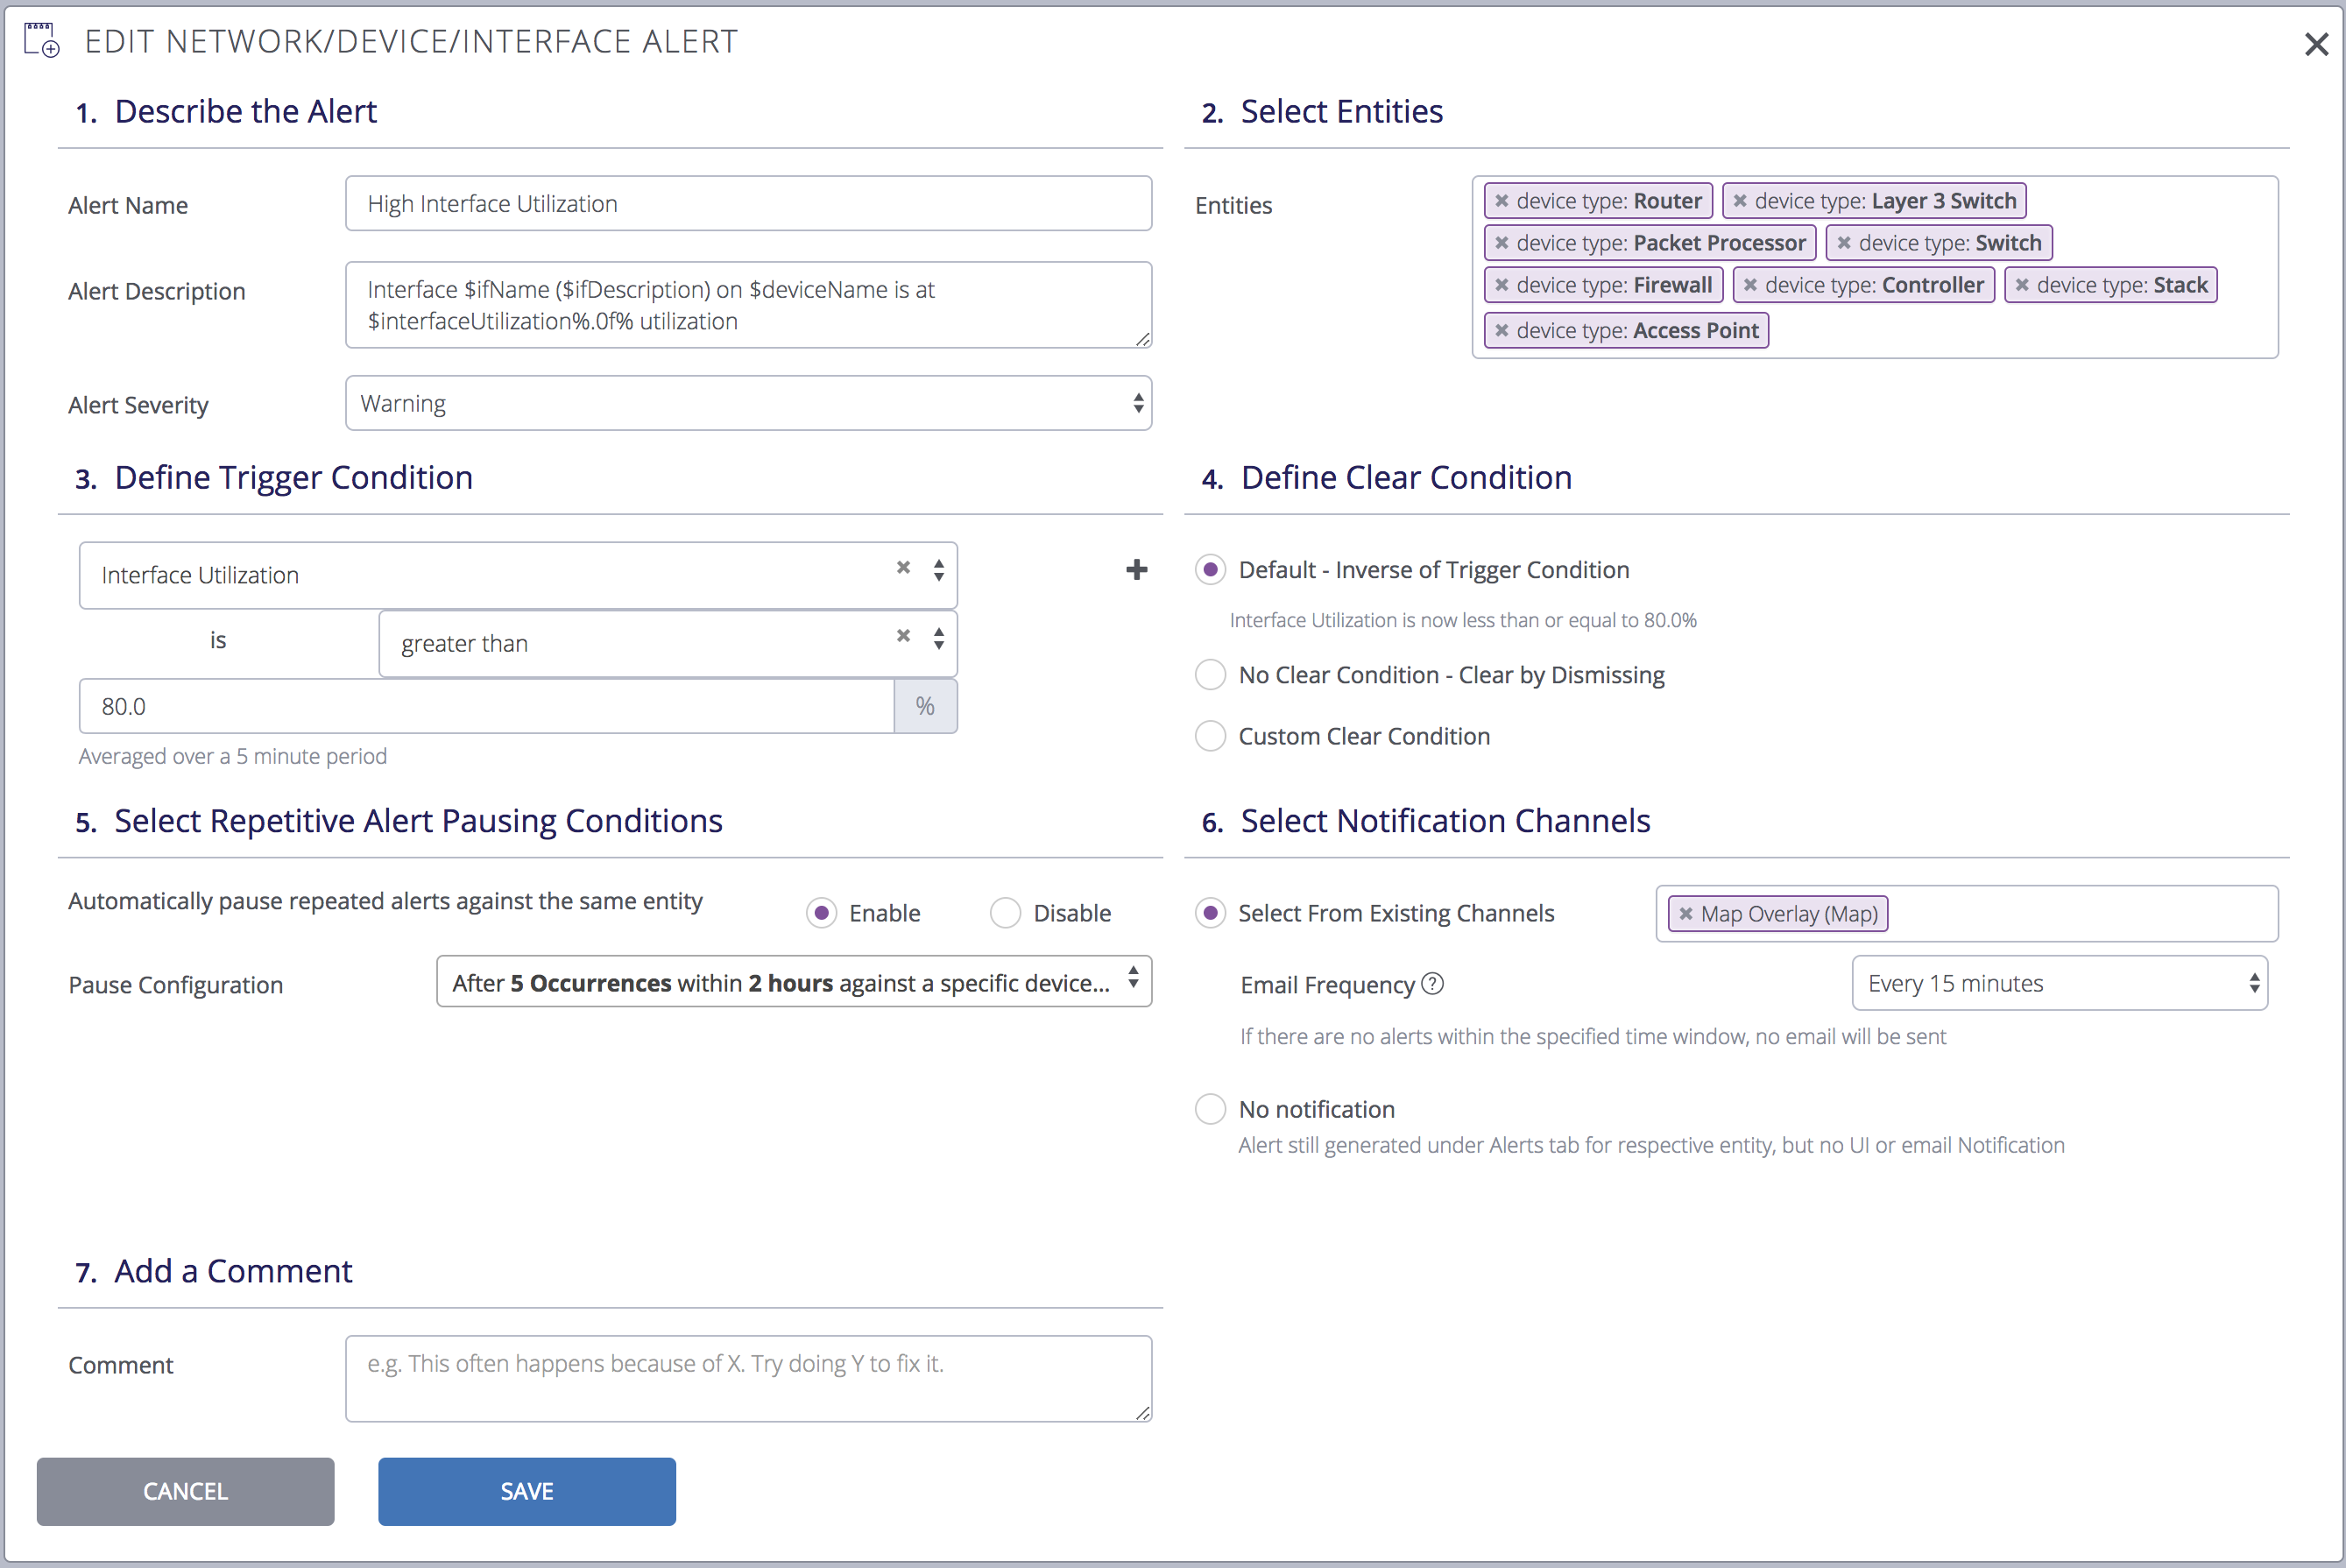Click the percent unit addon
This screenshot has height=1568, width=2346.
point(925,706)
